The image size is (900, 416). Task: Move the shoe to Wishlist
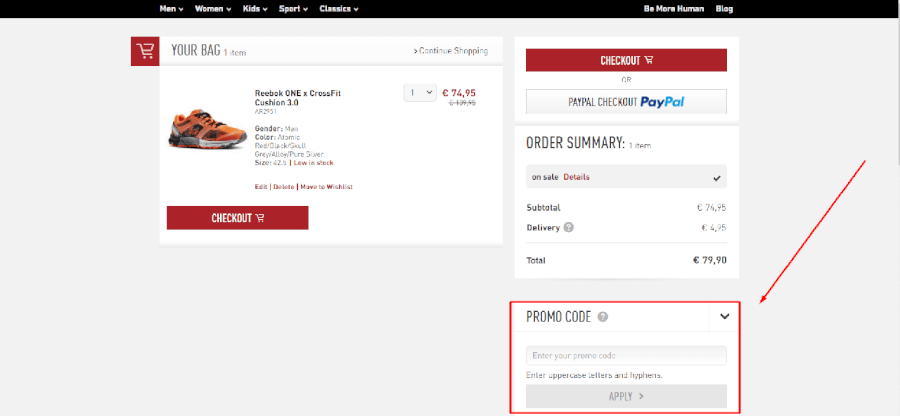pyautogui.click(x=326, y=187)
